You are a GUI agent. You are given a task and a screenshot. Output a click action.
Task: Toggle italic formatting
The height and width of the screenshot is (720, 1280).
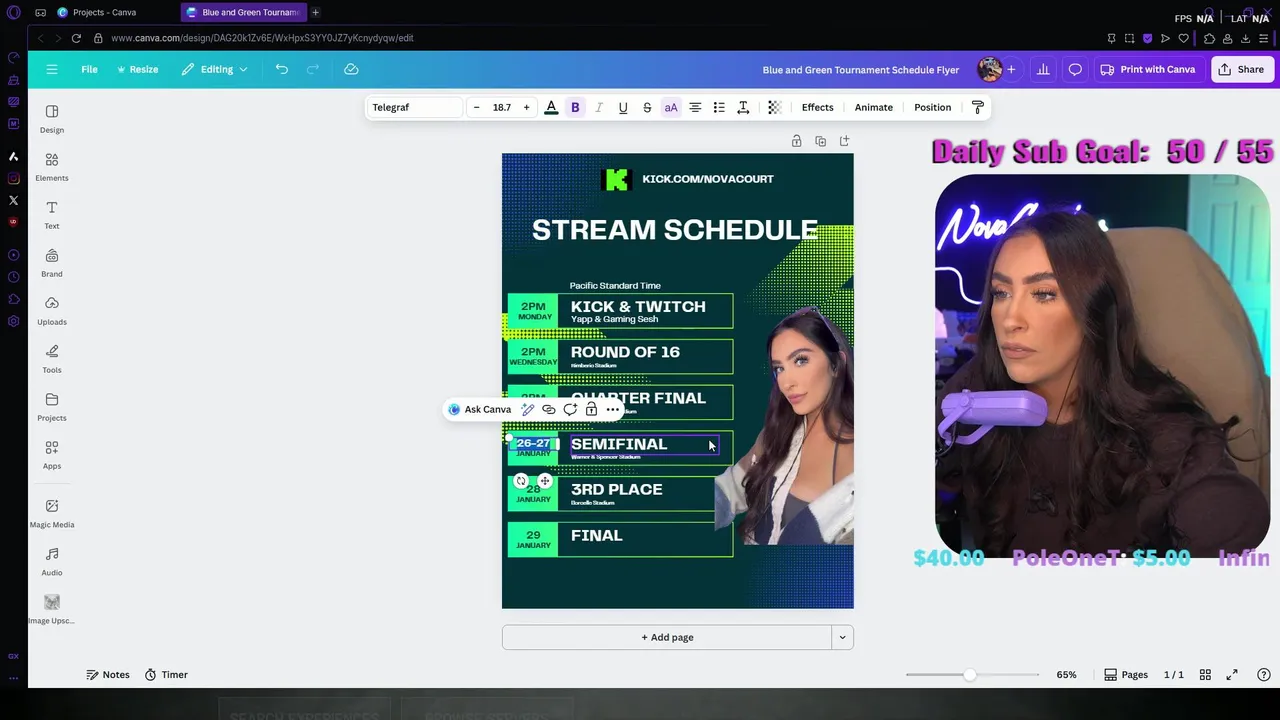pos(599,107)
